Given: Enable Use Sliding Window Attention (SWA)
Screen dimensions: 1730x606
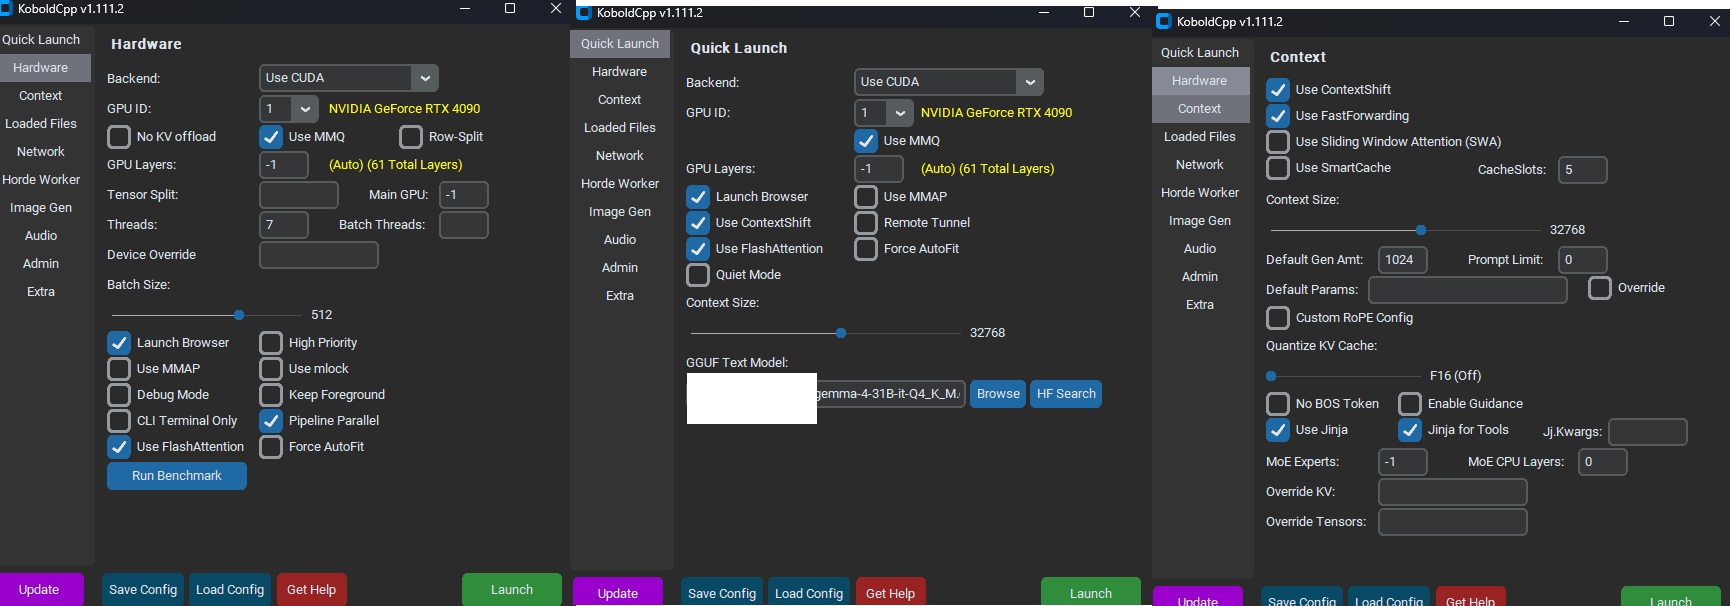Looking at the screenshot, I should click(x=1278, y=141).
